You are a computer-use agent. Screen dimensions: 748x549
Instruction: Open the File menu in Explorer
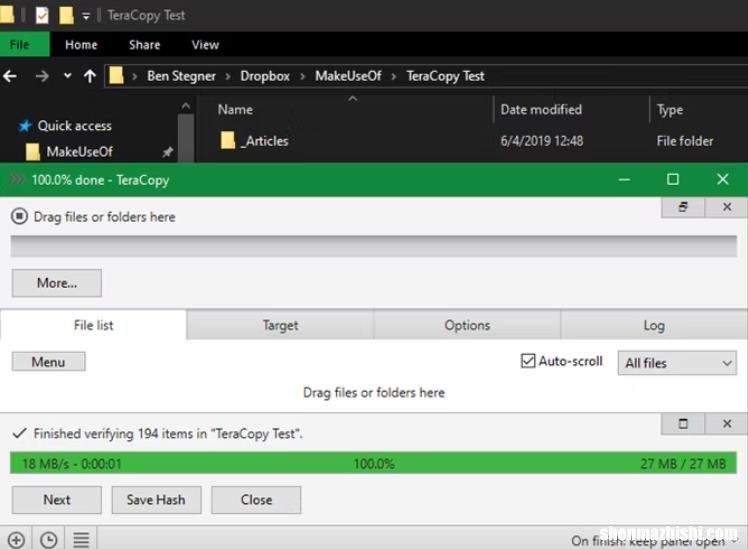(x=24, y=44)
